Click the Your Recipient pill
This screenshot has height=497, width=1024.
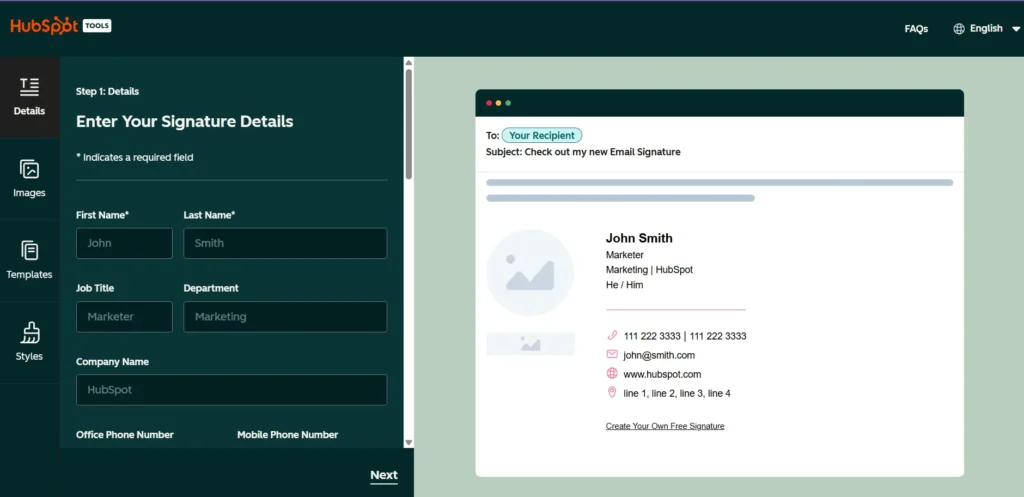pyautogui.click(x=541, y=135)
